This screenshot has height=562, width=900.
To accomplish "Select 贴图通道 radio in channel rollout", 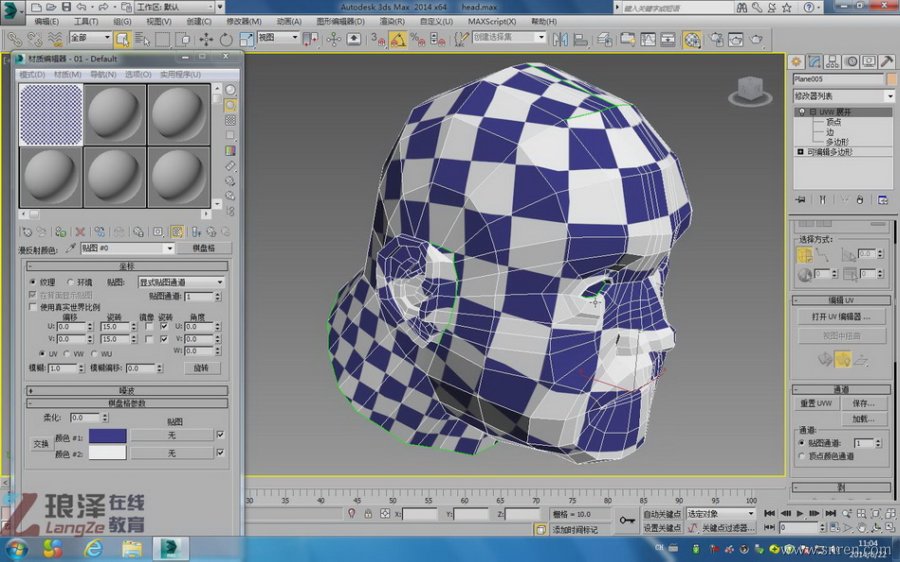I will (802, 443).
